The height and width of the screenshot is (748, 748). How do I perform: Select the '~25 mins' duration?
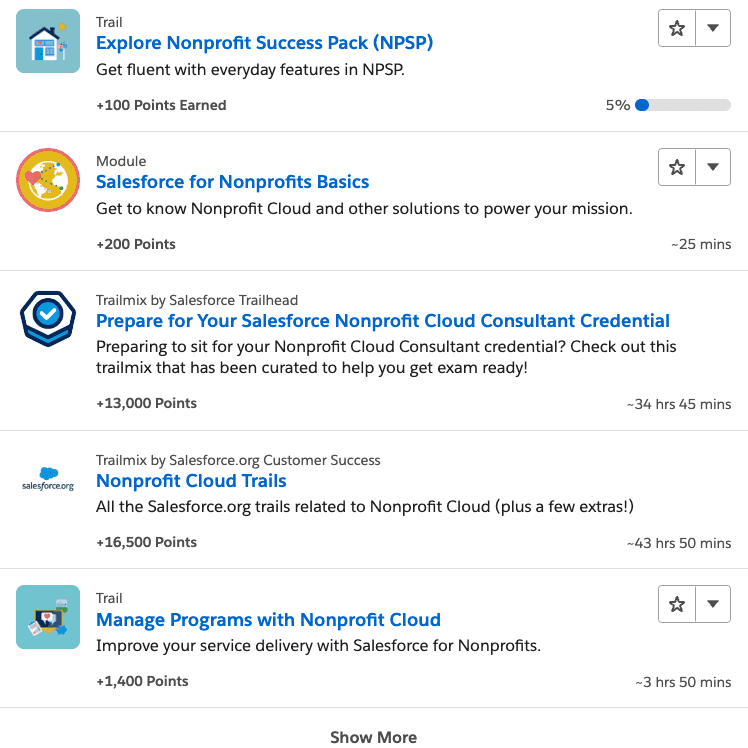click(701, 244)
